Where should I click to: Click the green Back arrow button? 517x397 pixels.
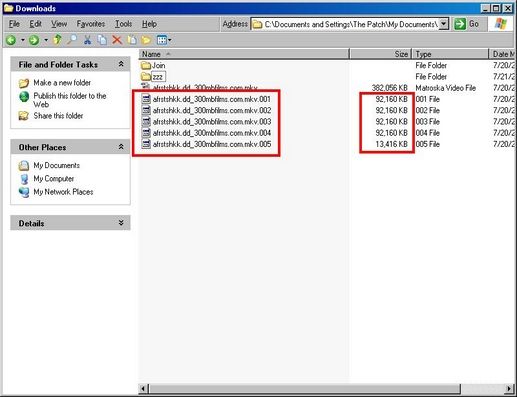pos(11,40)
